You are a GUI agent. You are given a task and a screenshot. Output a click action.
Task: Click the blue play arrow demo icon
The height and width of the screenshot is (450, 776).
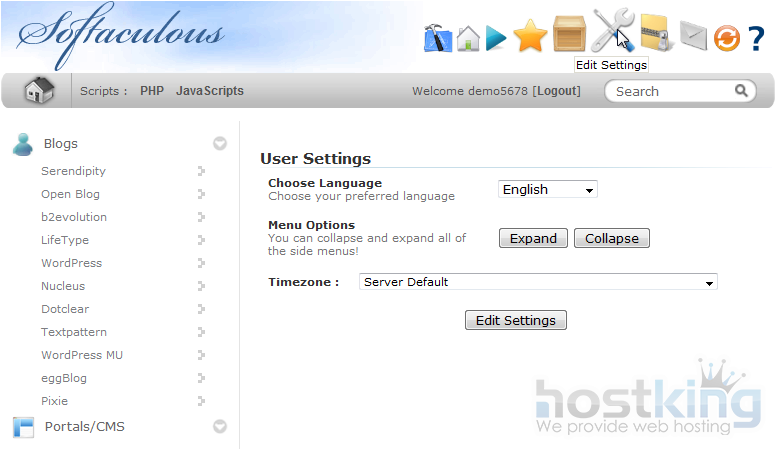(496, 38)
